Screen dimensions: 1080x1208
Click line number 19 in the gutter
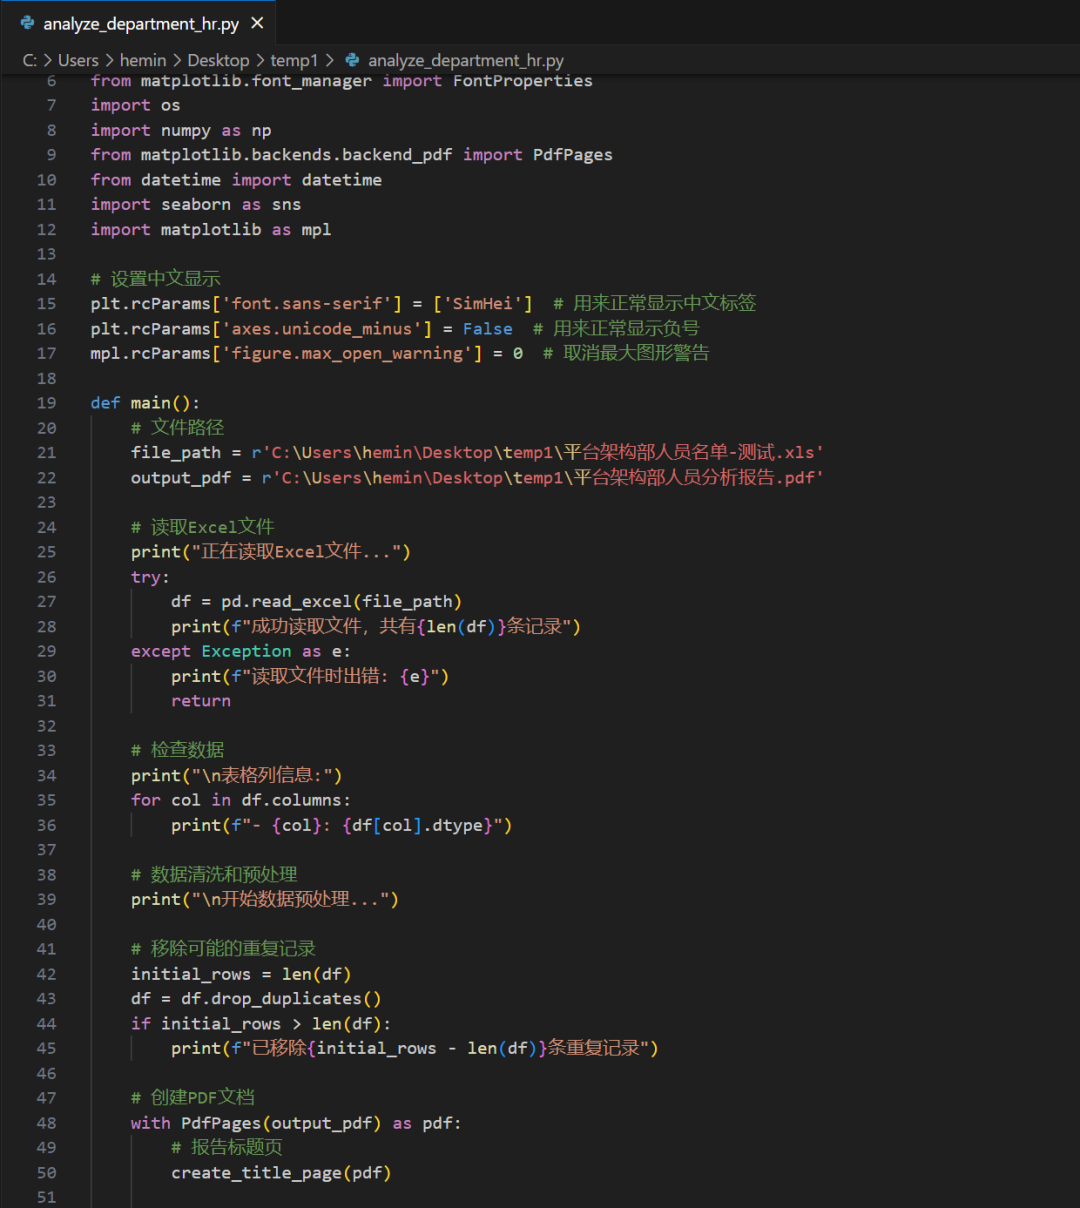pyautogui.click(x=47, y=403)
